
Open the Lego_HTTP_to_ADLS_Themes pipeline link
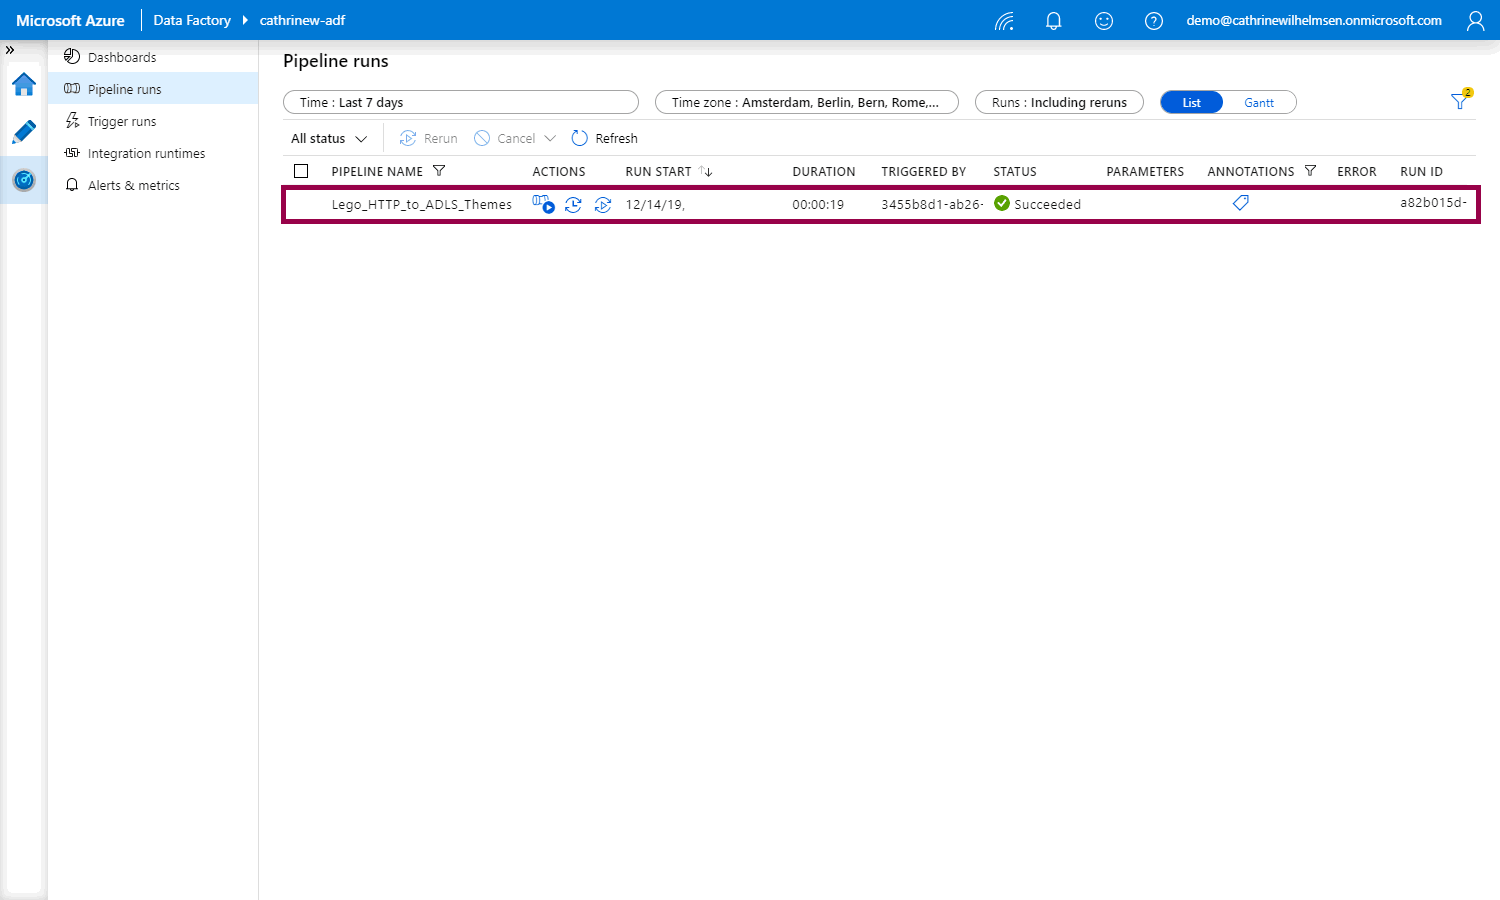click(x=421, y=205)
